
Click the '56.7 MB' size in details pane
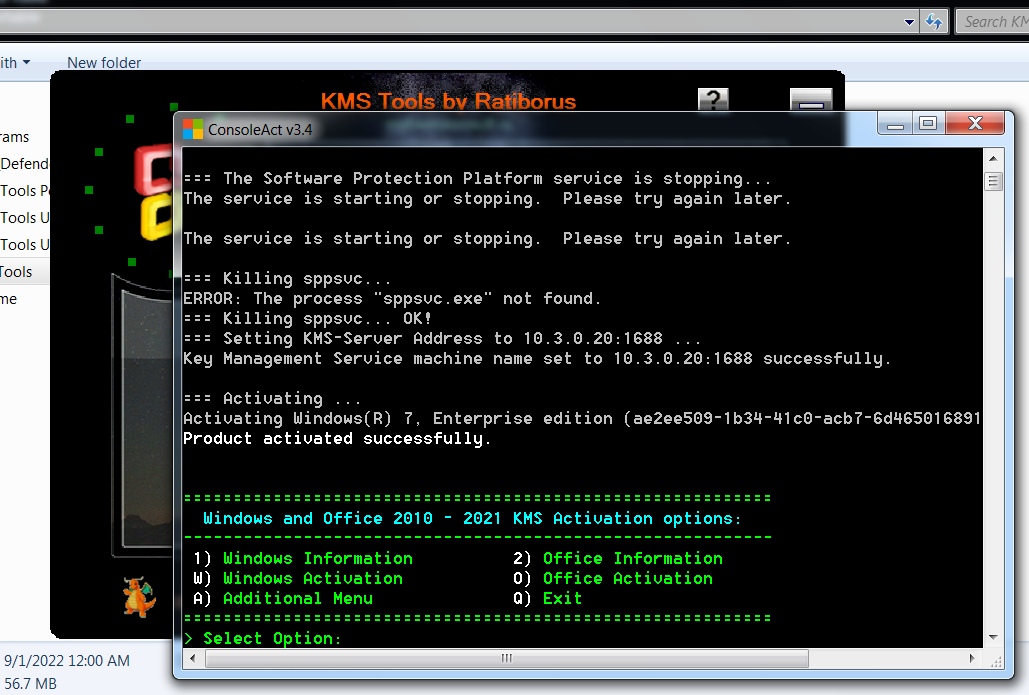click(30, 684)
